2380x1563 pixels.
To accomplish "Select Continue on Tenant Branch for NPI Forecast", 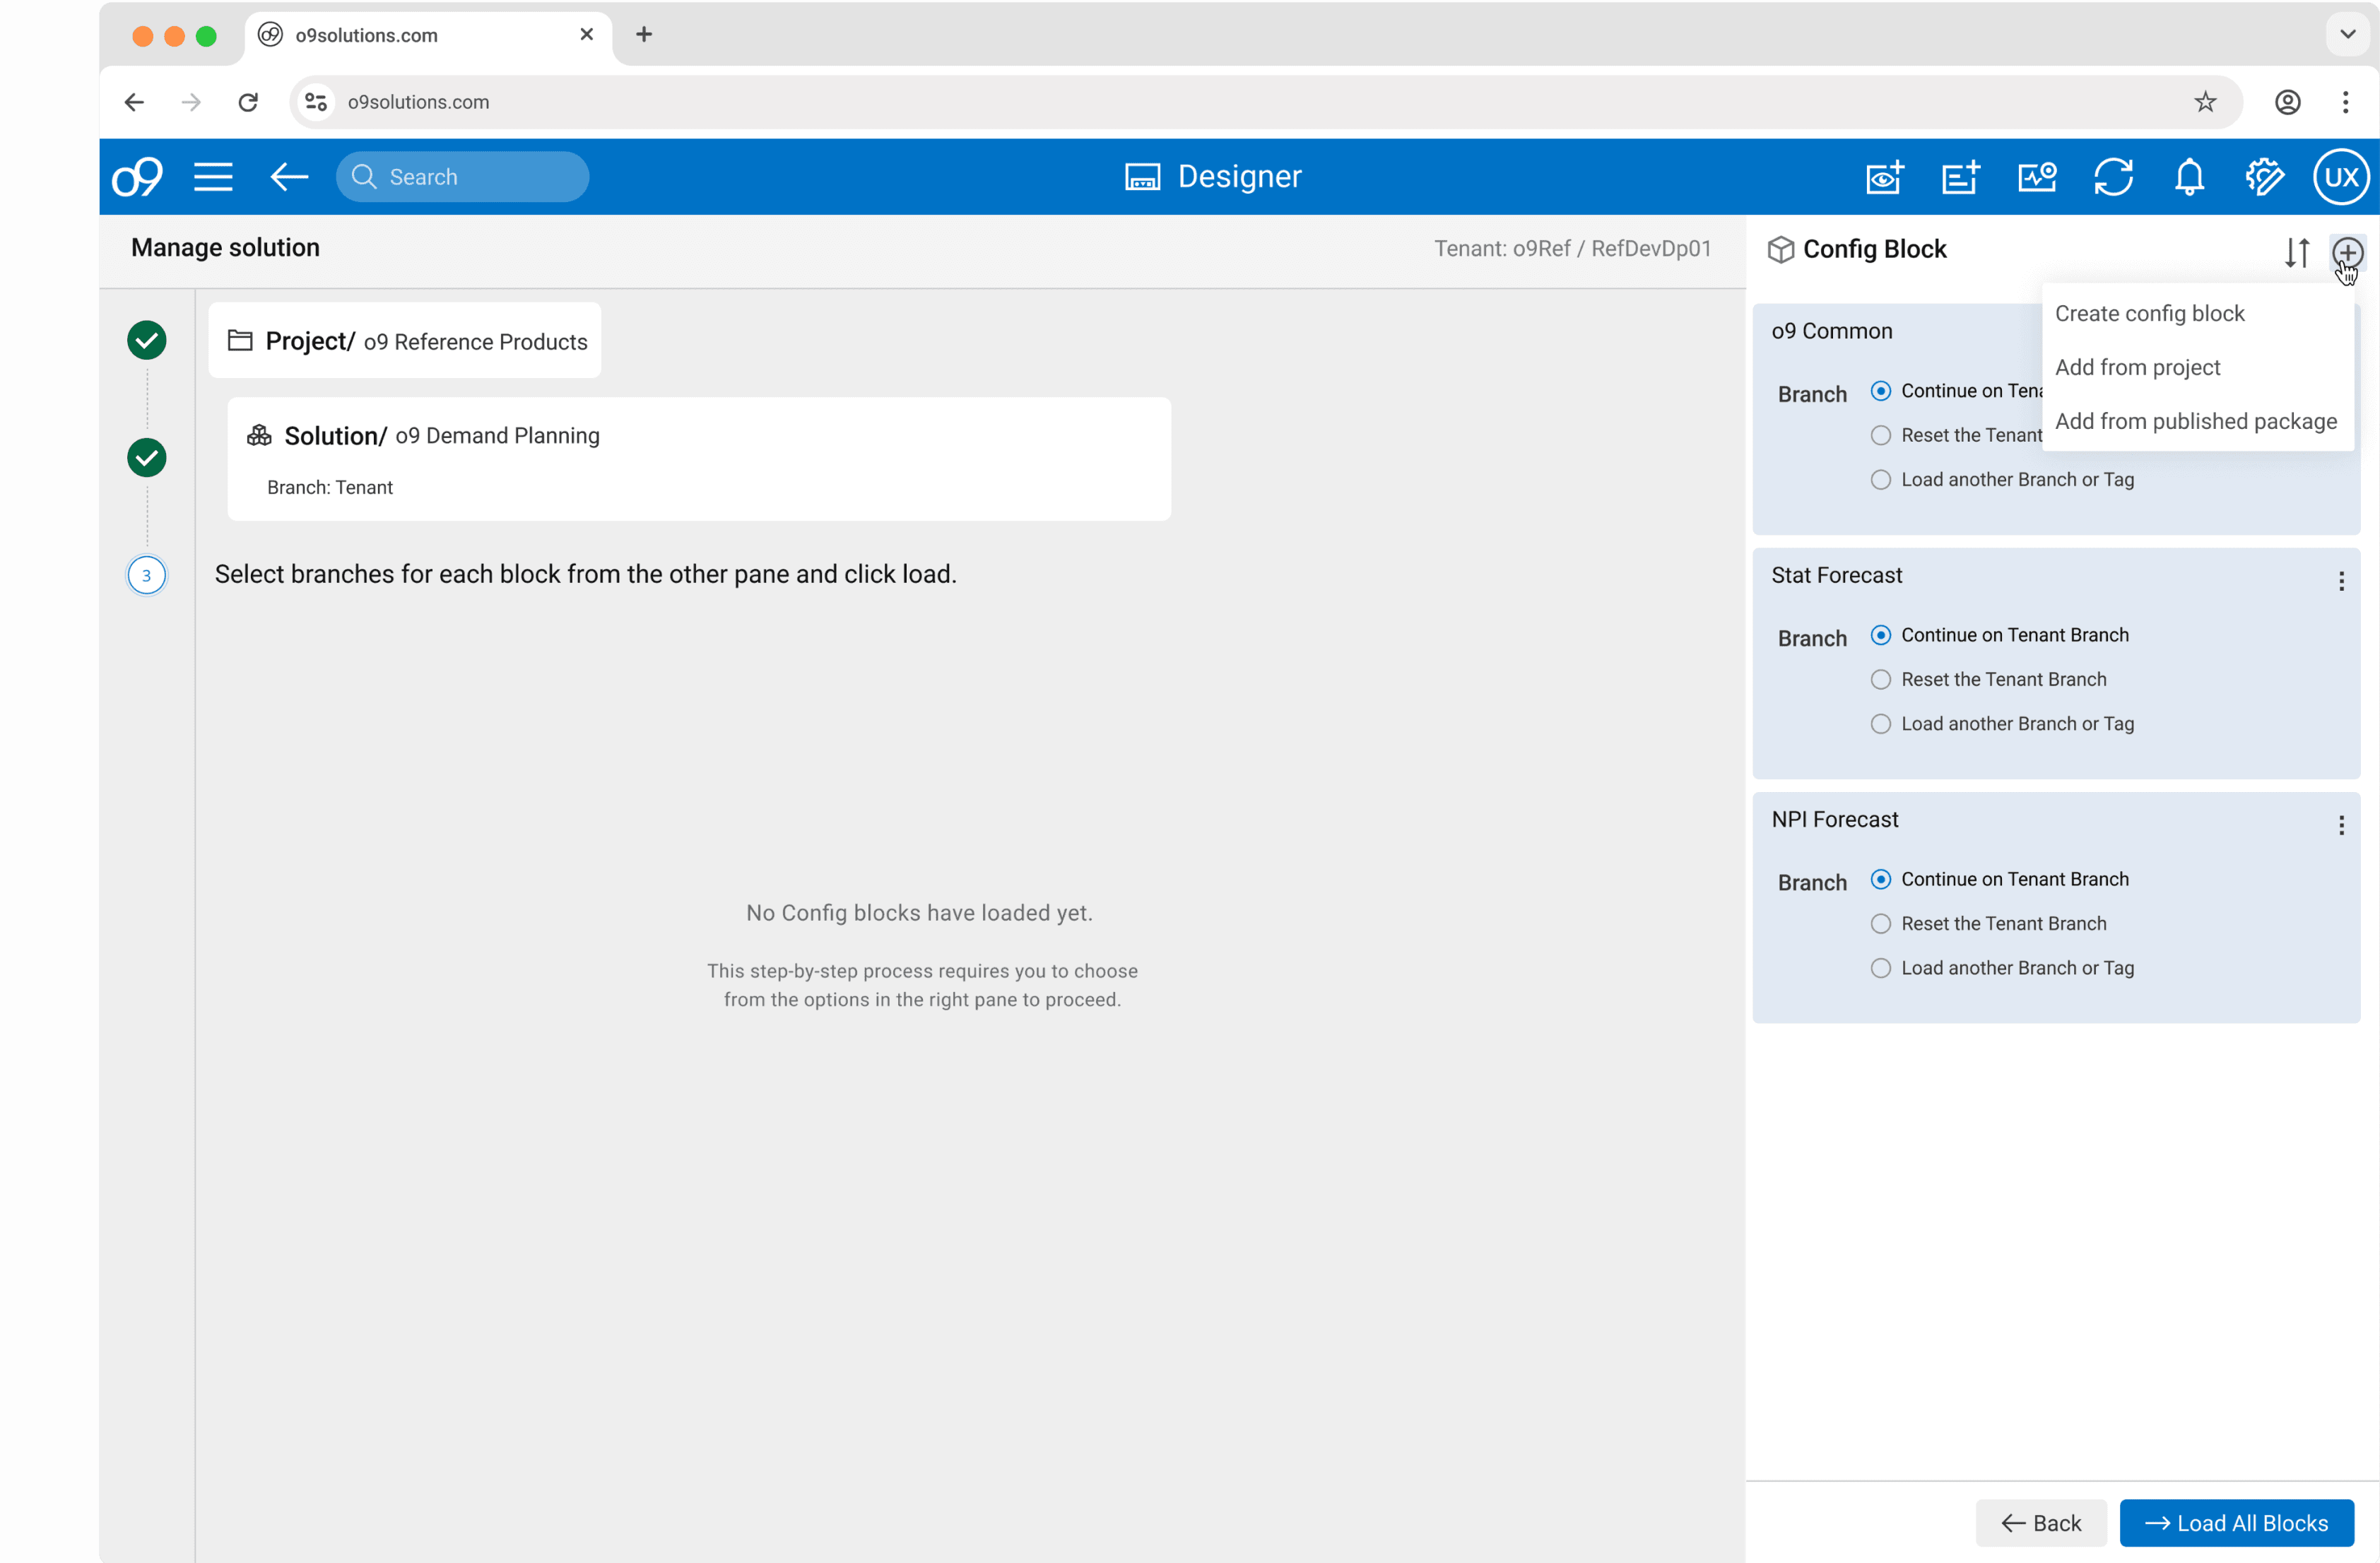I will point(1881,879).
